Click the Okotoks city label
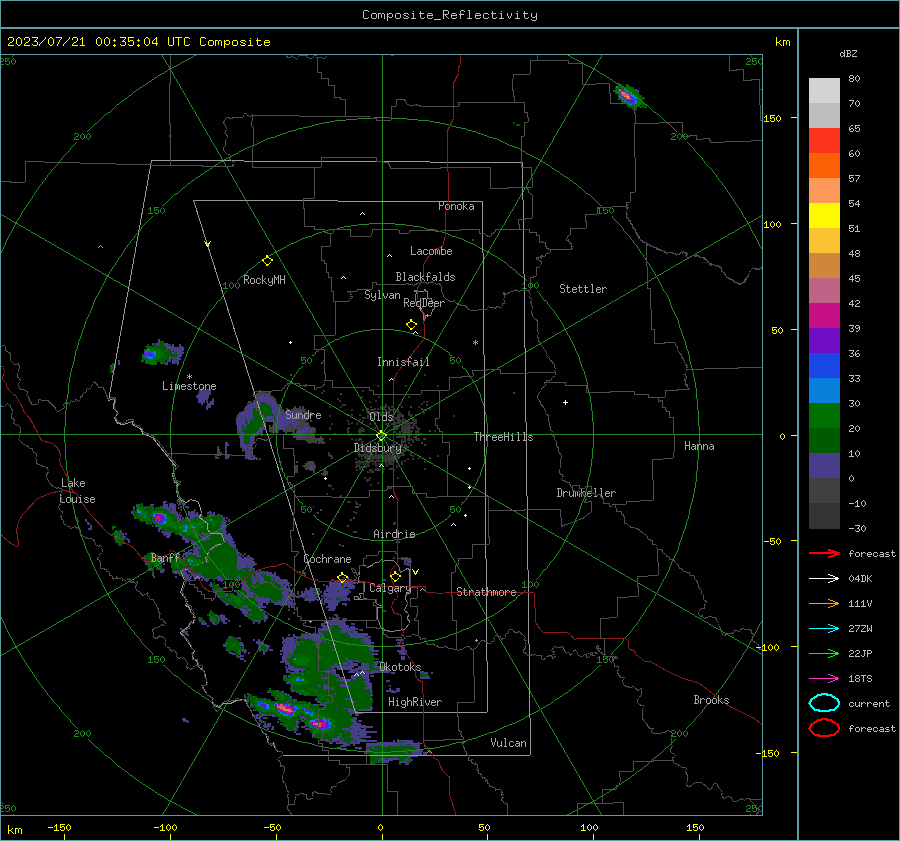The width and height of the screenshot is (900, 841). tap(400, 667)
